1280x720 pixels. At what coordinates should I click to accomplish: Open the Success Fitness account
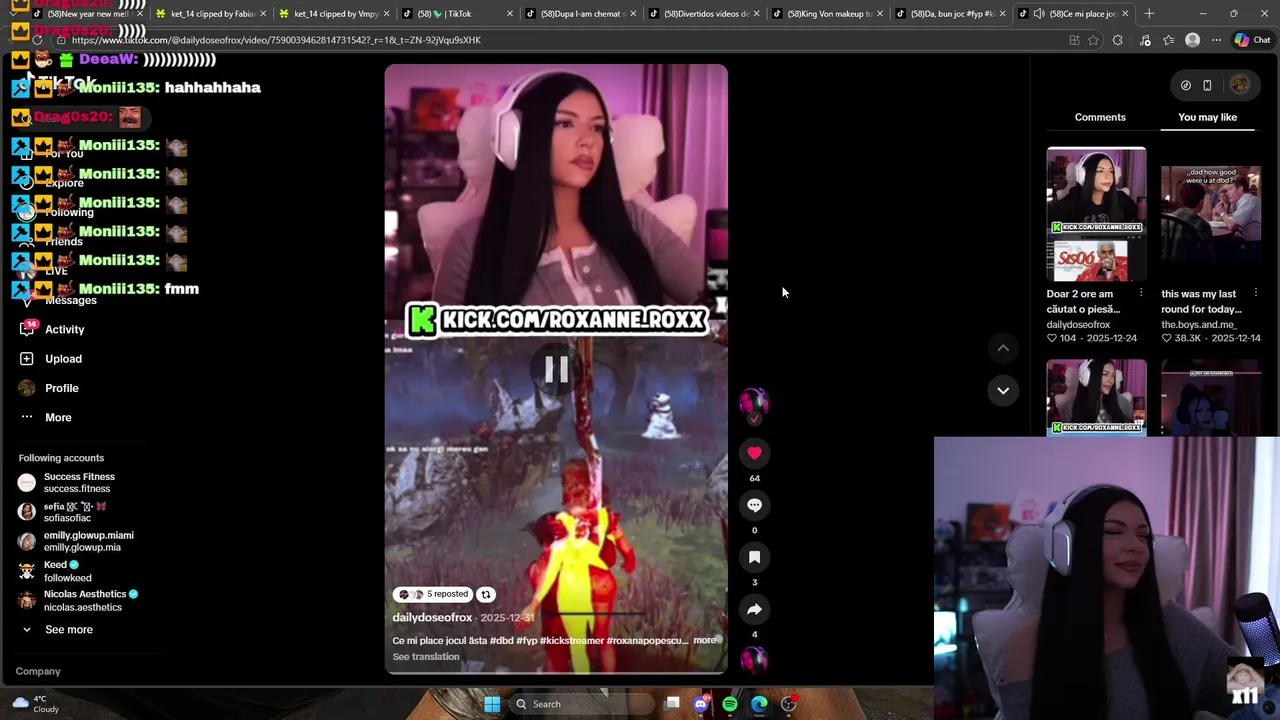pos(79,482)
